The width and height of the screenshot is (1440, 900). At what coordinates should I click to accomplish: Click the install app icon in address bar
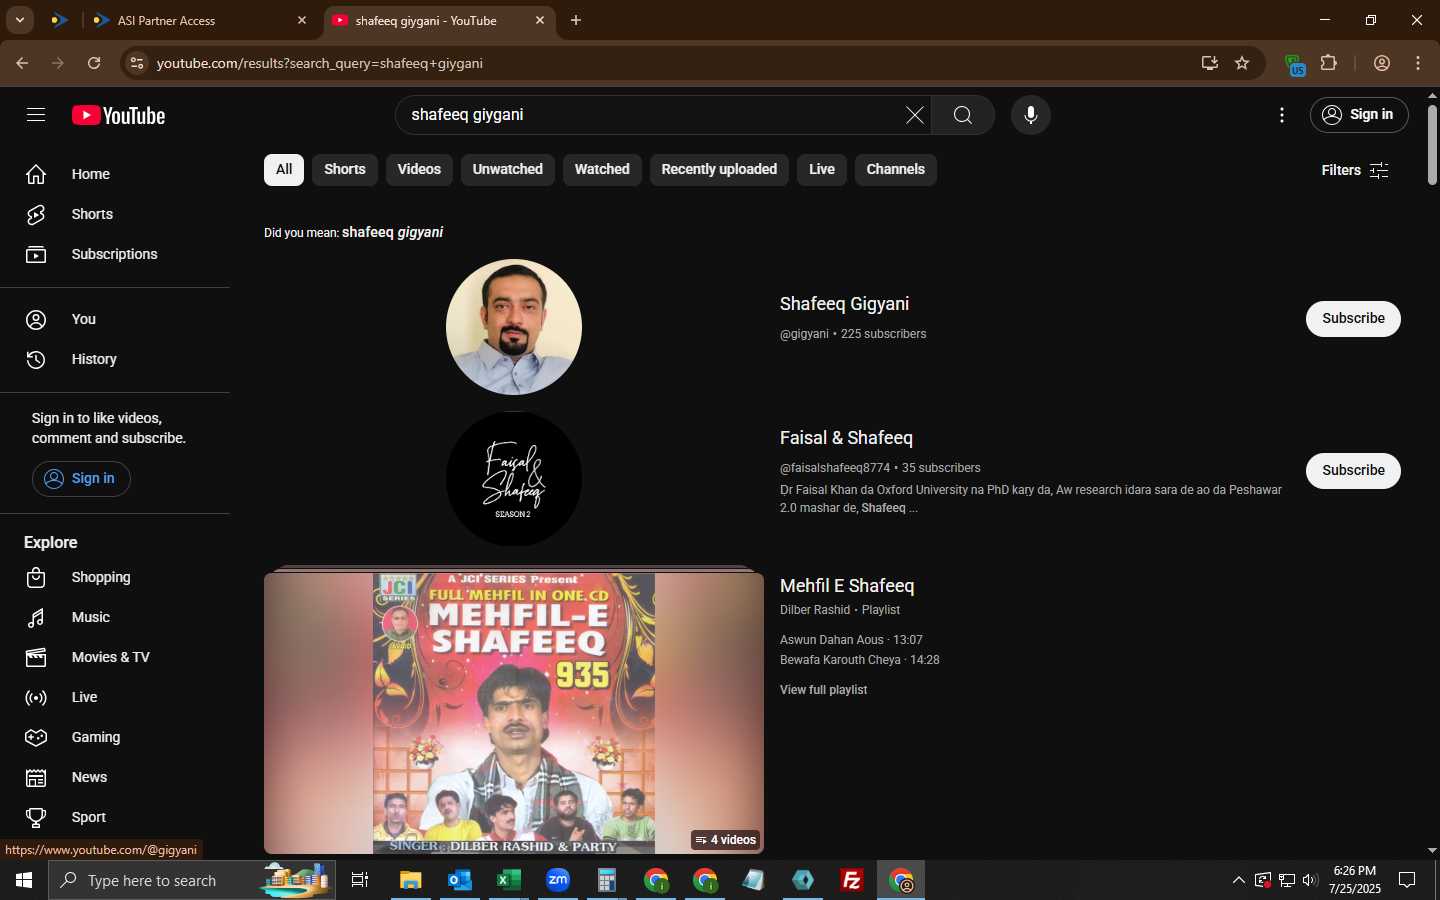click(x=1210, y=63)
